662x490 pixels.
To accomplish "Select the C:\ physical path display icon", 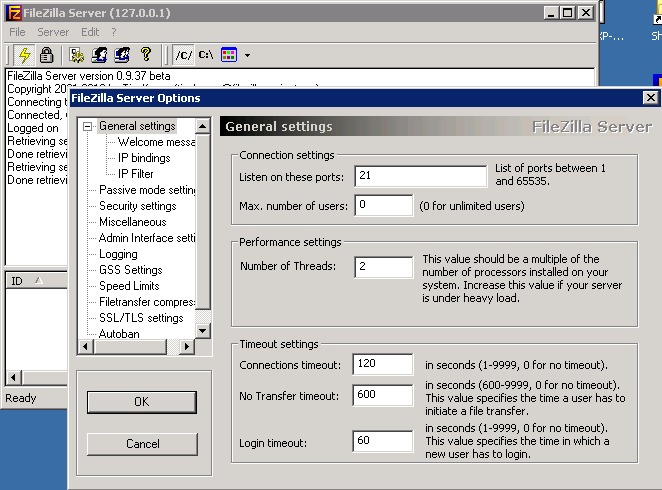I will tap(205, 55).
